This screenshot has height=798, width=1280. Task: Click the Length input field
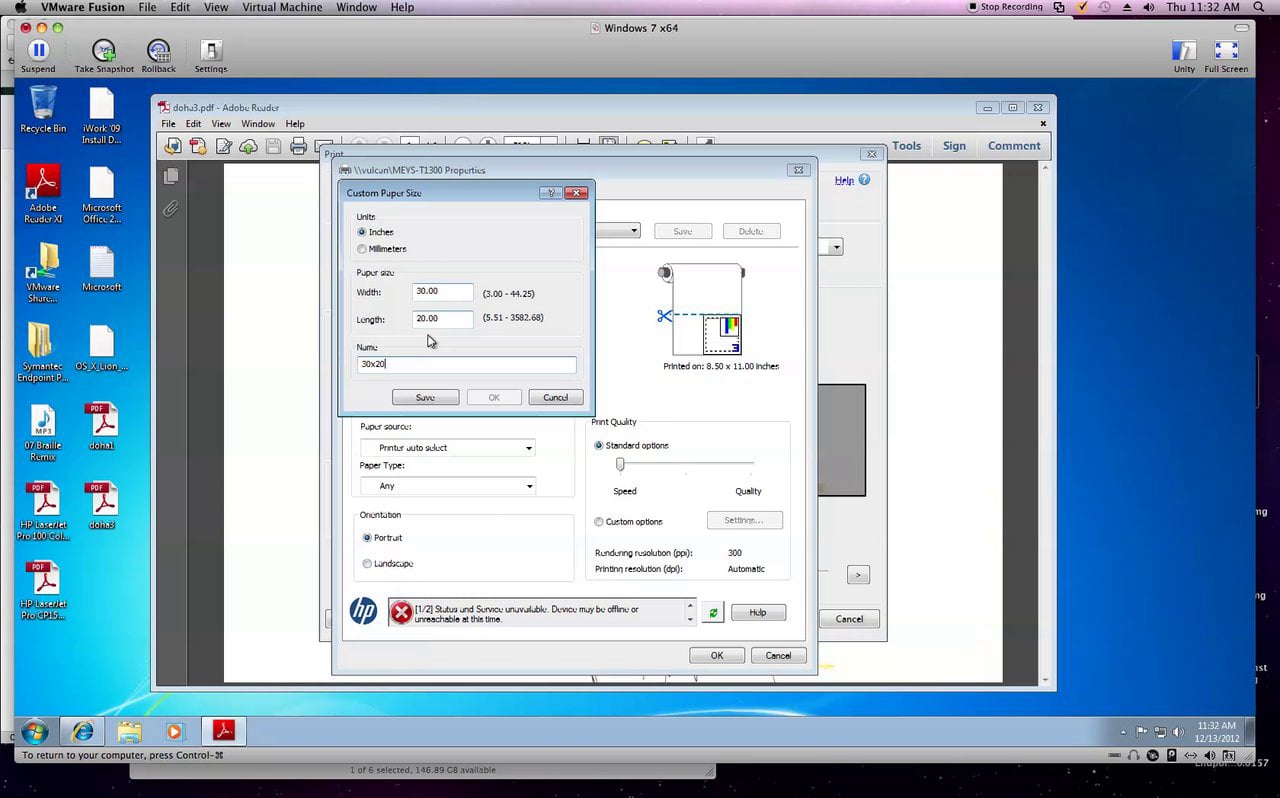[442, 319]
